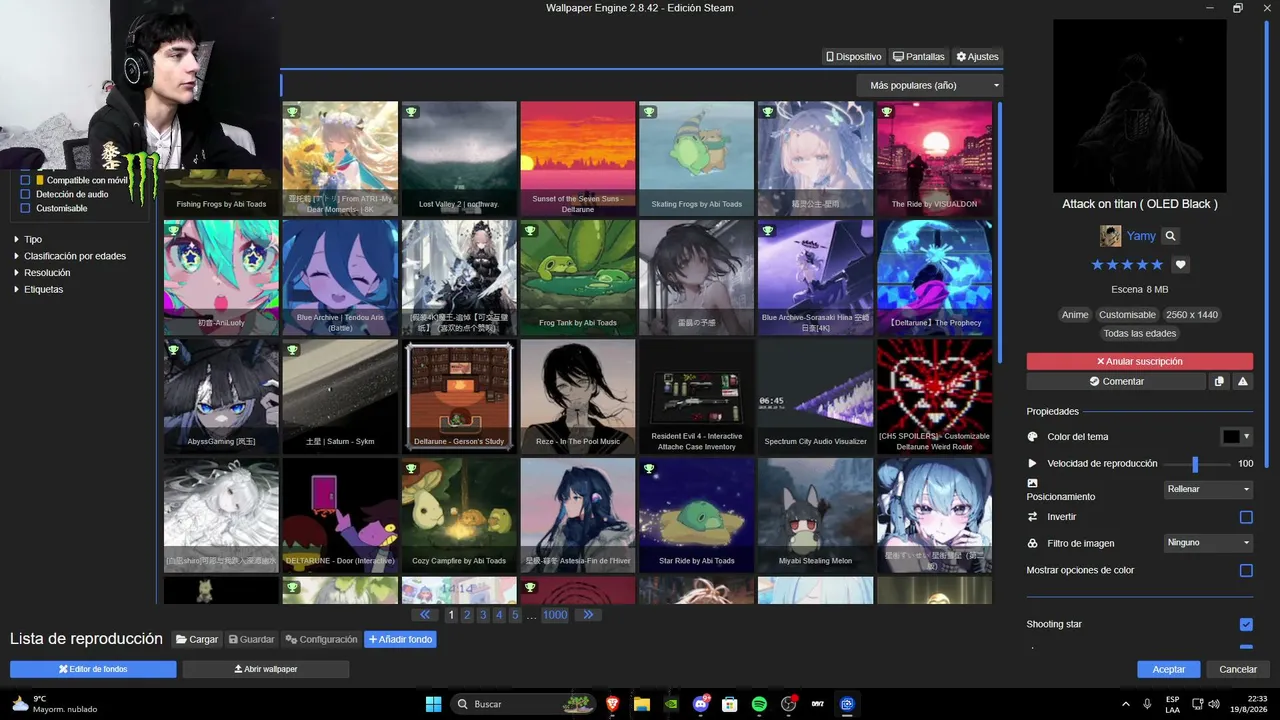Open Brave browser from the taskbar
The image size is (1280, 720).
tap(612, 704)
